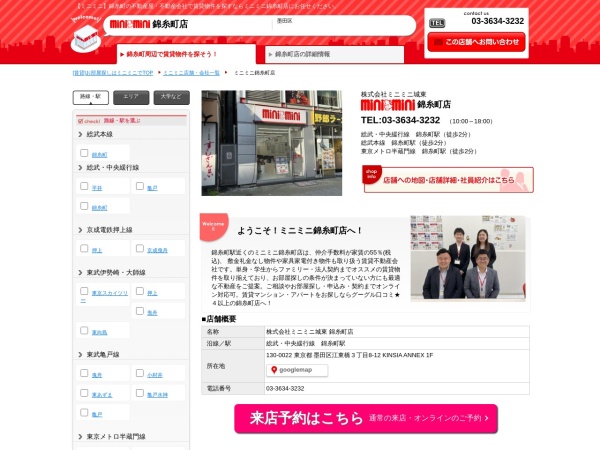Click 株式会社ミニミニ城東 錦糸町店 table cell
Viewport: 600px width, 450px height.
(397, 332)
